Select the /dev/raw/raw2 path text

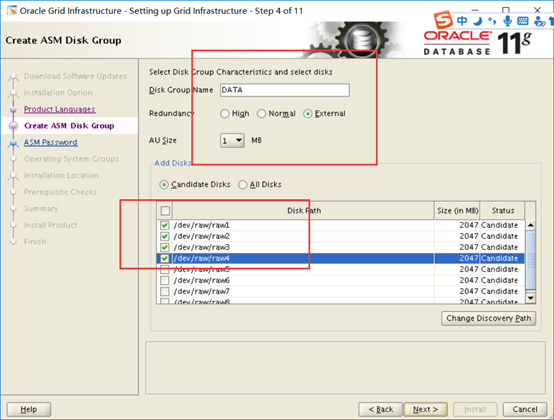(x=201, y=236)
